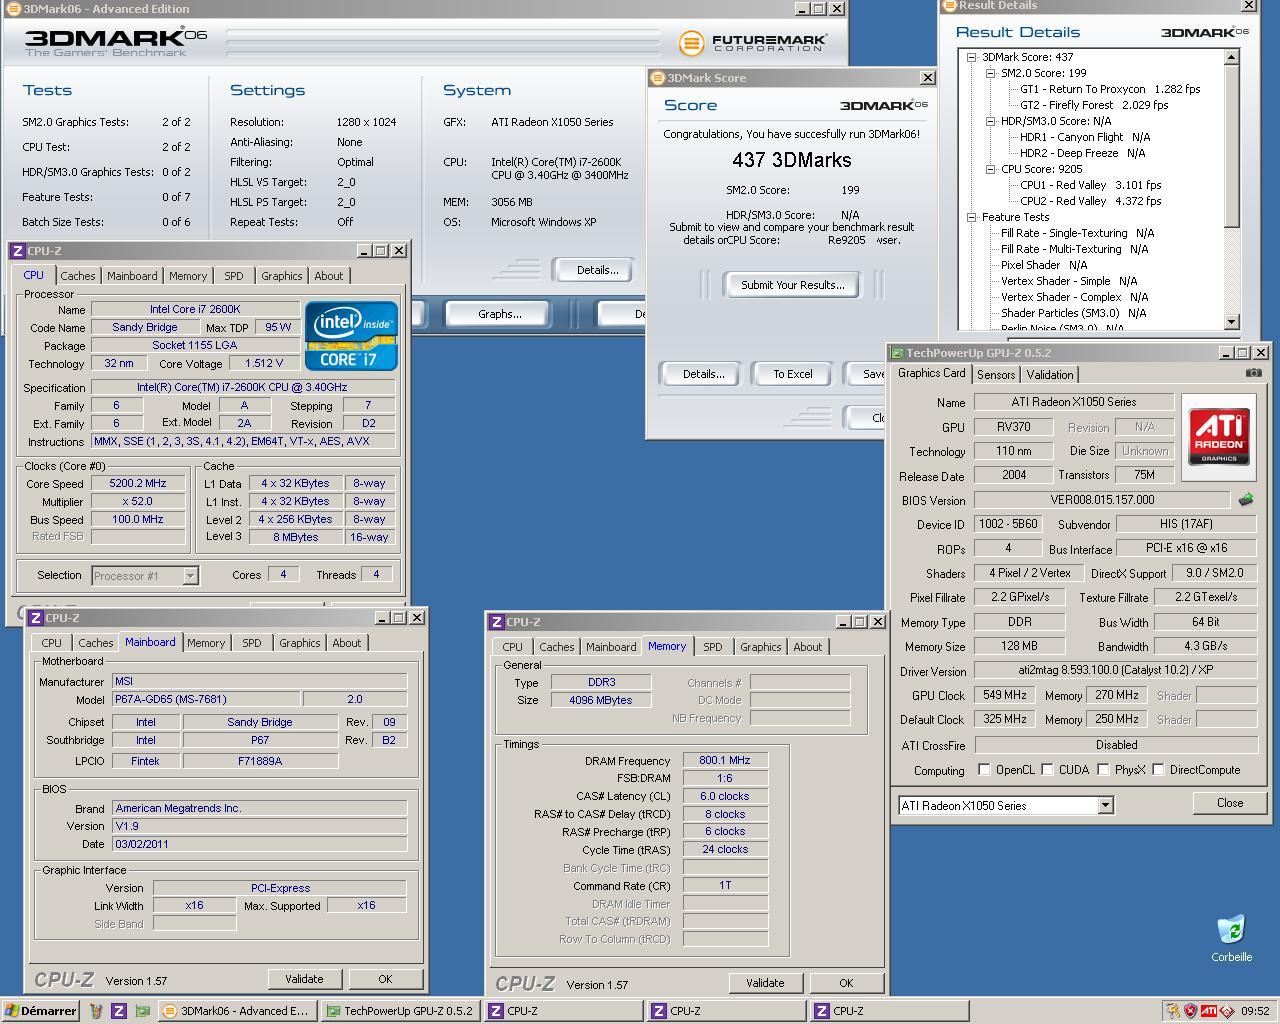Select the CPU2 - Red Valley 4.372 fps row
The height and width of the screenshot is (1024, 1280).
(1091, 201)
